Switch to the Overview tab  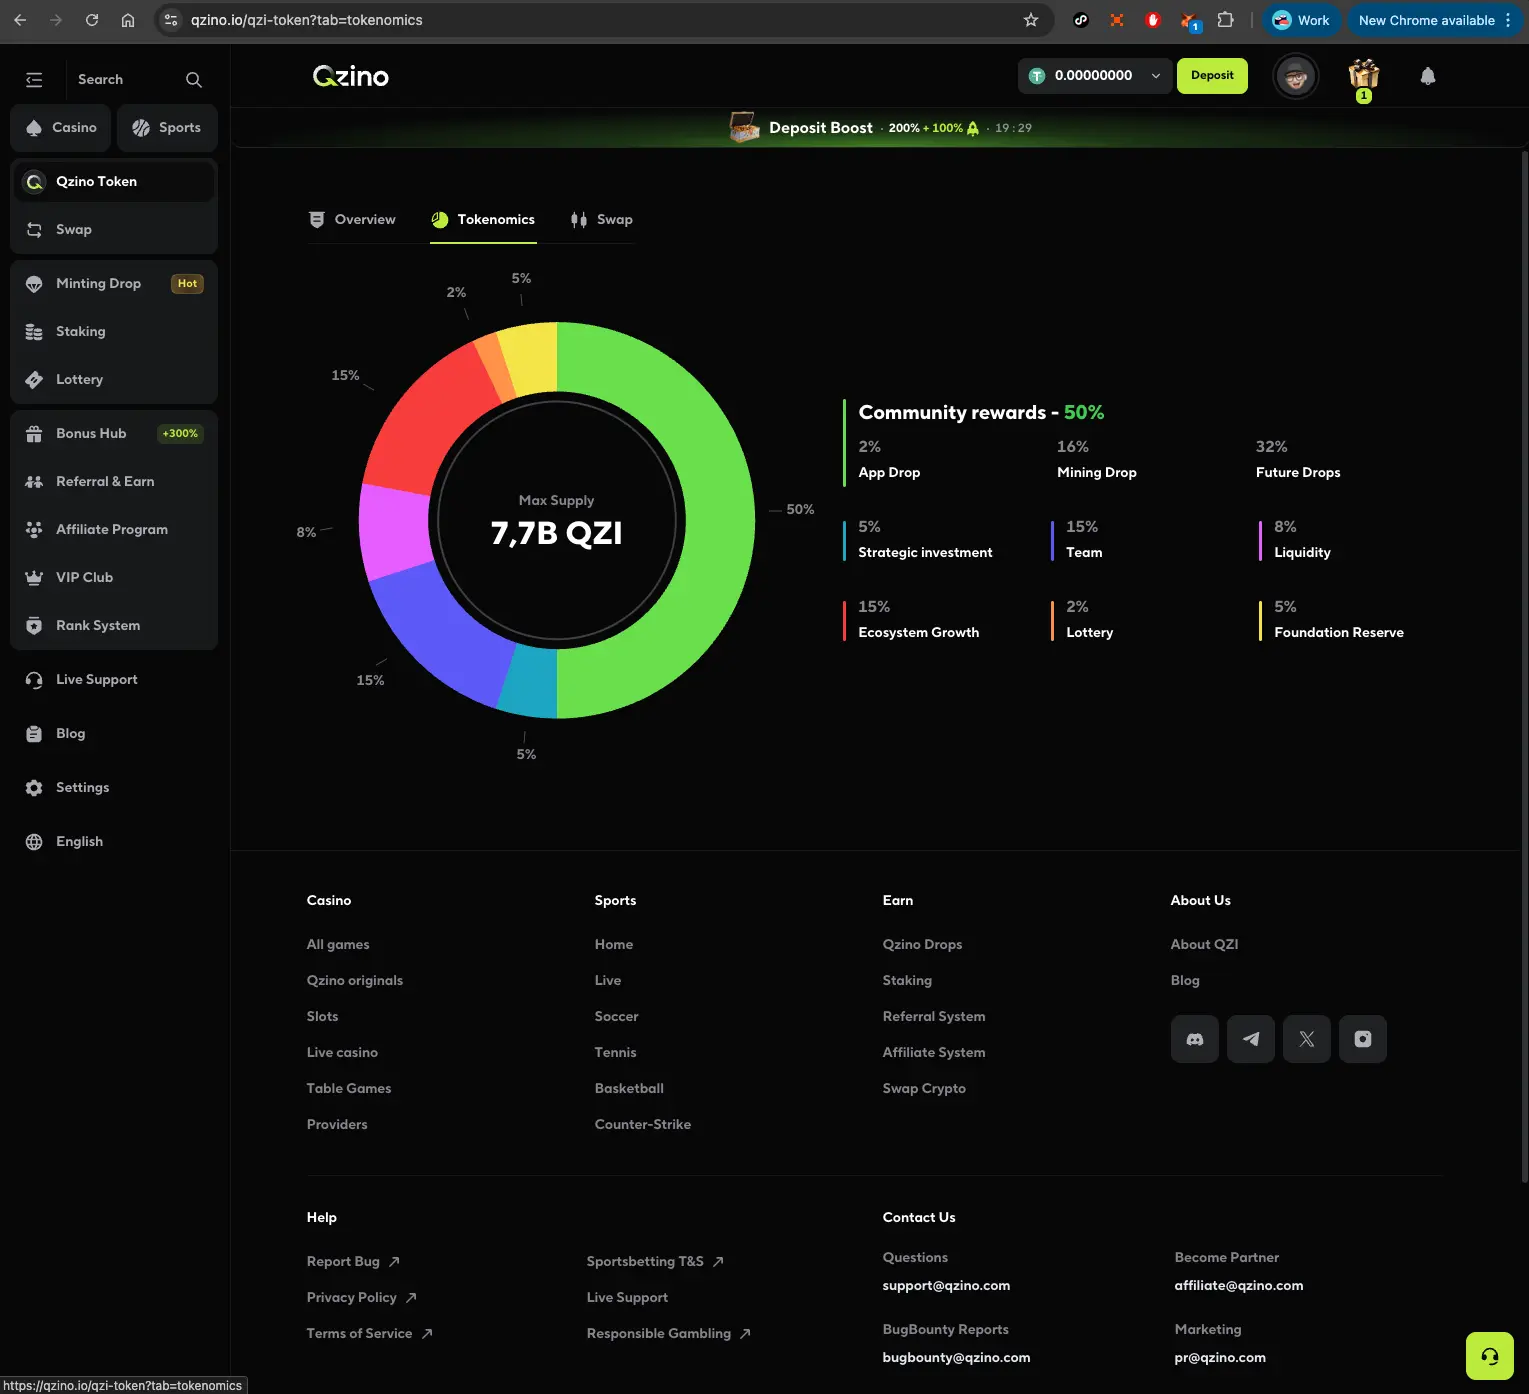352,220
